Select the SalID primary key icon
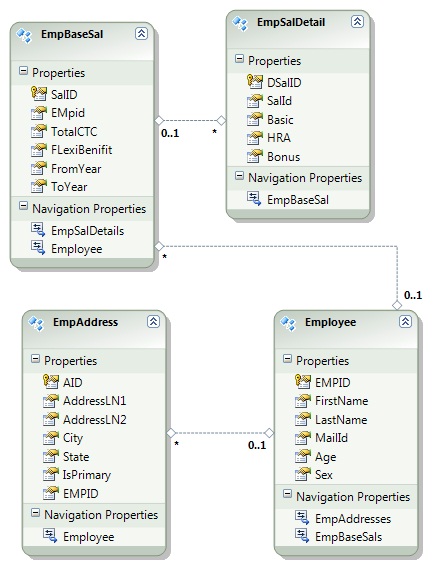The image size is (434, 564). (38, 94)
